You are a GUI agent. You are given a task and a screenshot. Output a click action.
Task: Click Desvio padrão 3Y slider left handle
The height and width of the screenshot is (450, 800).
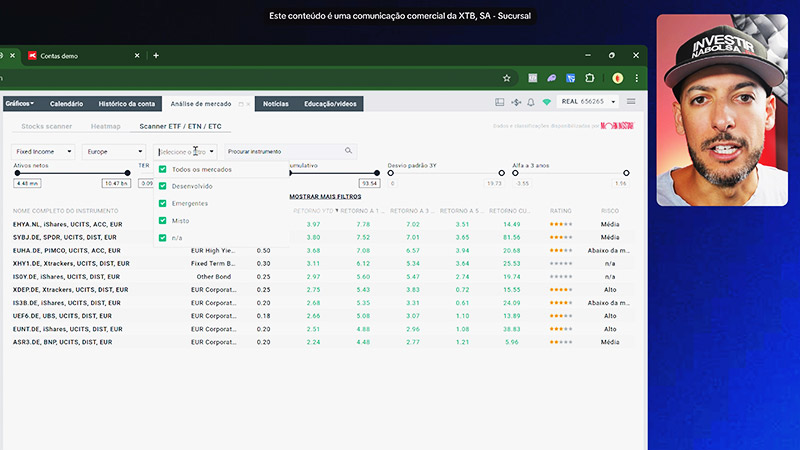pyautogui.click(x=391, y=173)
